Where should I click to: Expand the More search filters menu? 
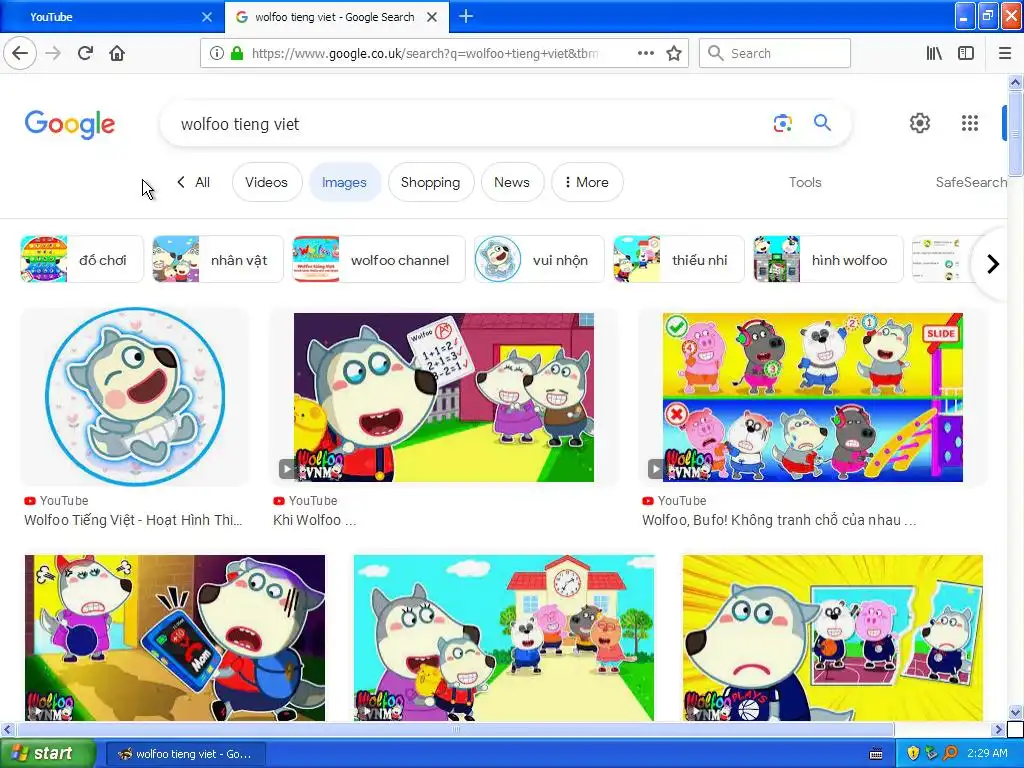[x=587, y=182]
